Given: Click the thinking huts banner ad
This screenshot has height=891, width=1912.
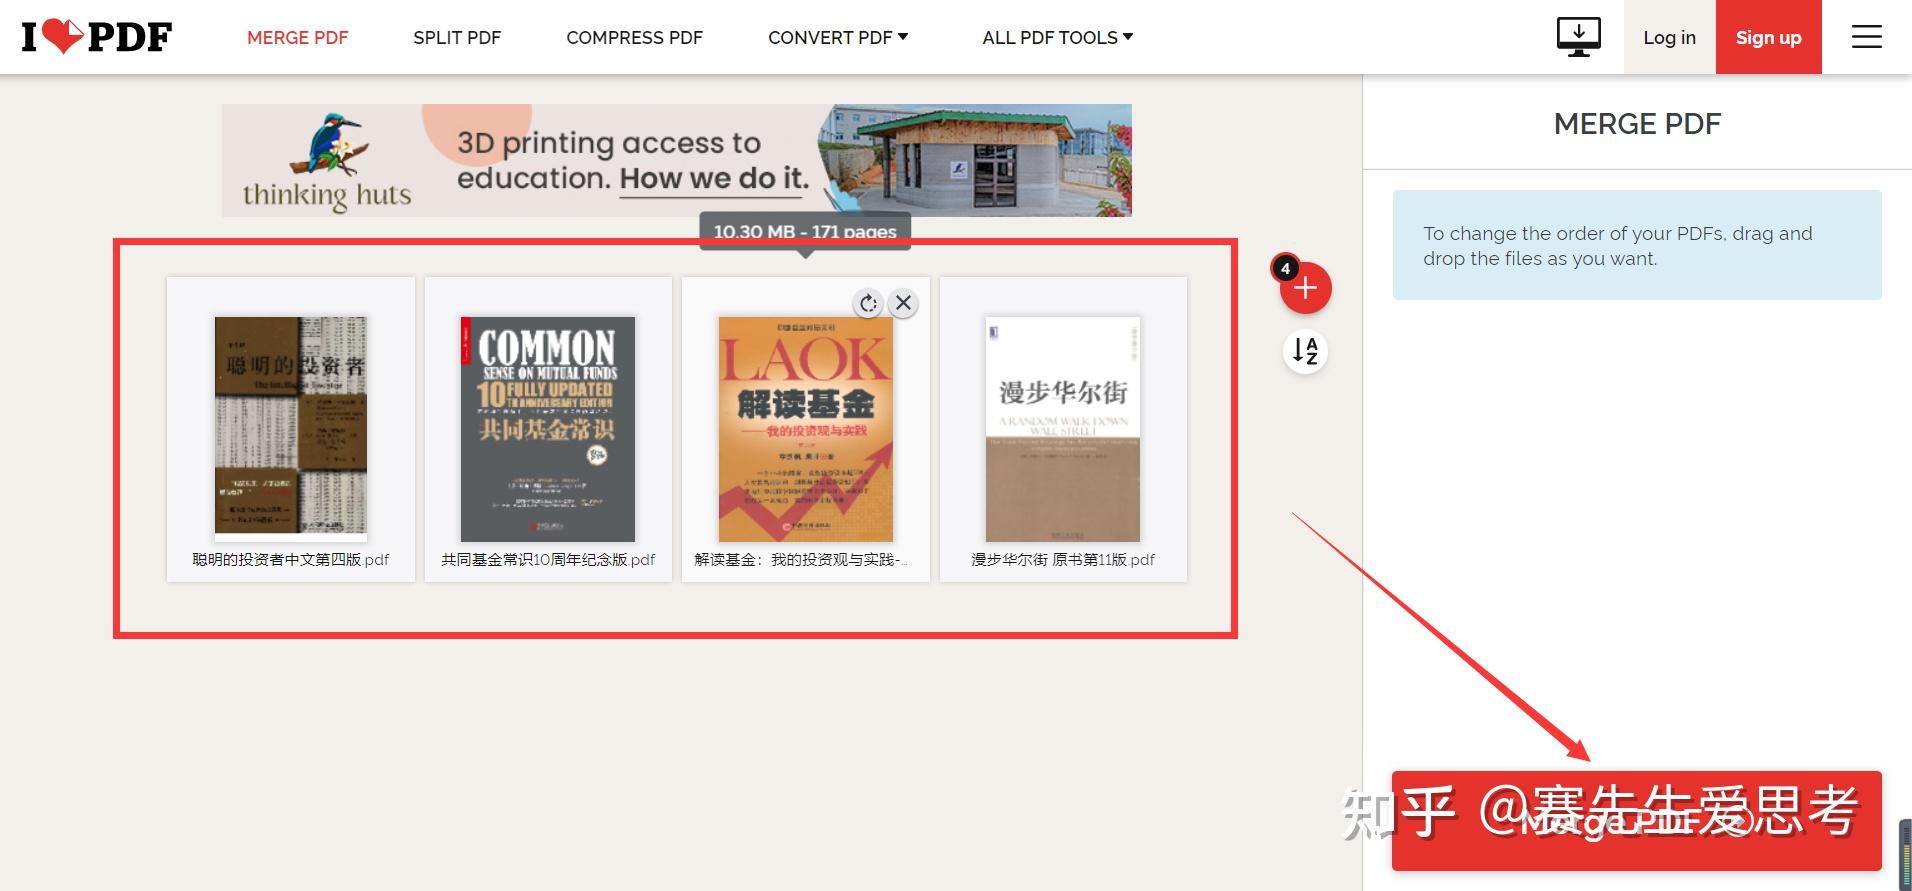Looking at the screenshot, I should click(677, 160).
